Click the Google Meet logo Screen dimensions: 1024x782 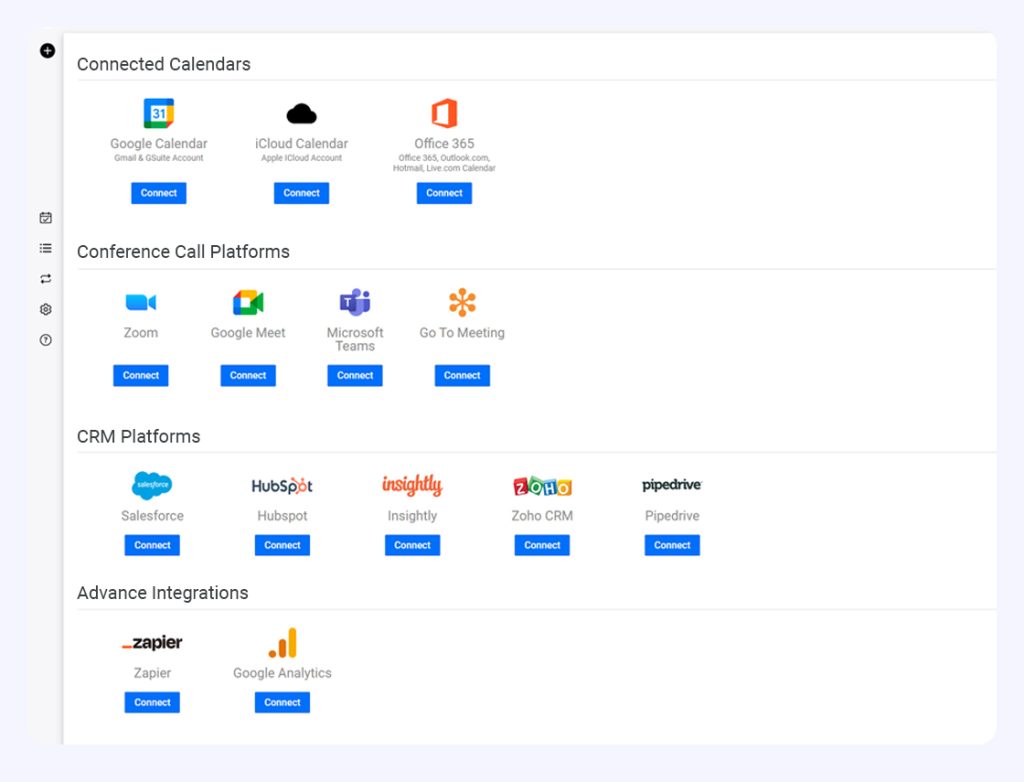click(x=248, y=302)
